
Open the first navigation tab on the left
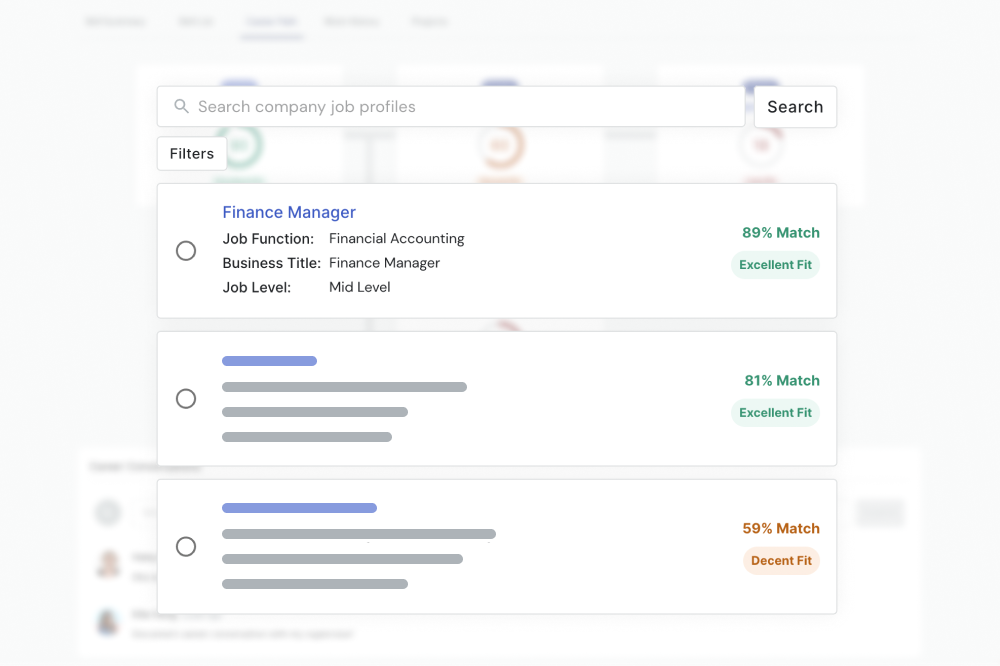point(115,20)
